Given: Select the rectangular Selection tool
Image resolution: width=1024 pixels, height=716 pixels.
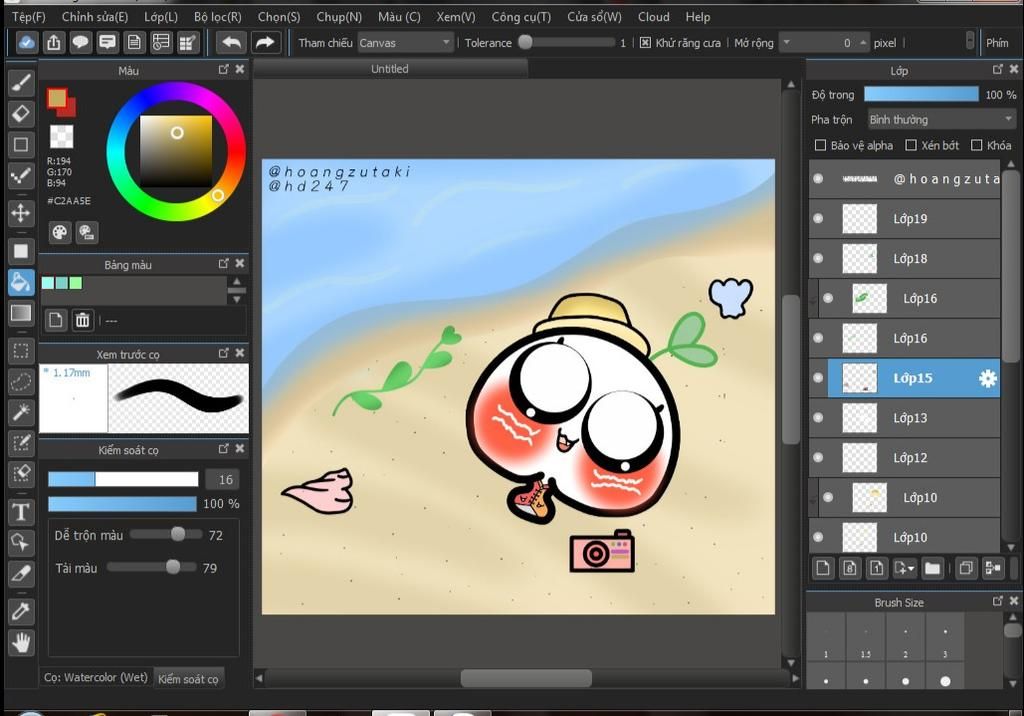Looking at the screenshot, I should pyautogui.click(x=21, y=351).
